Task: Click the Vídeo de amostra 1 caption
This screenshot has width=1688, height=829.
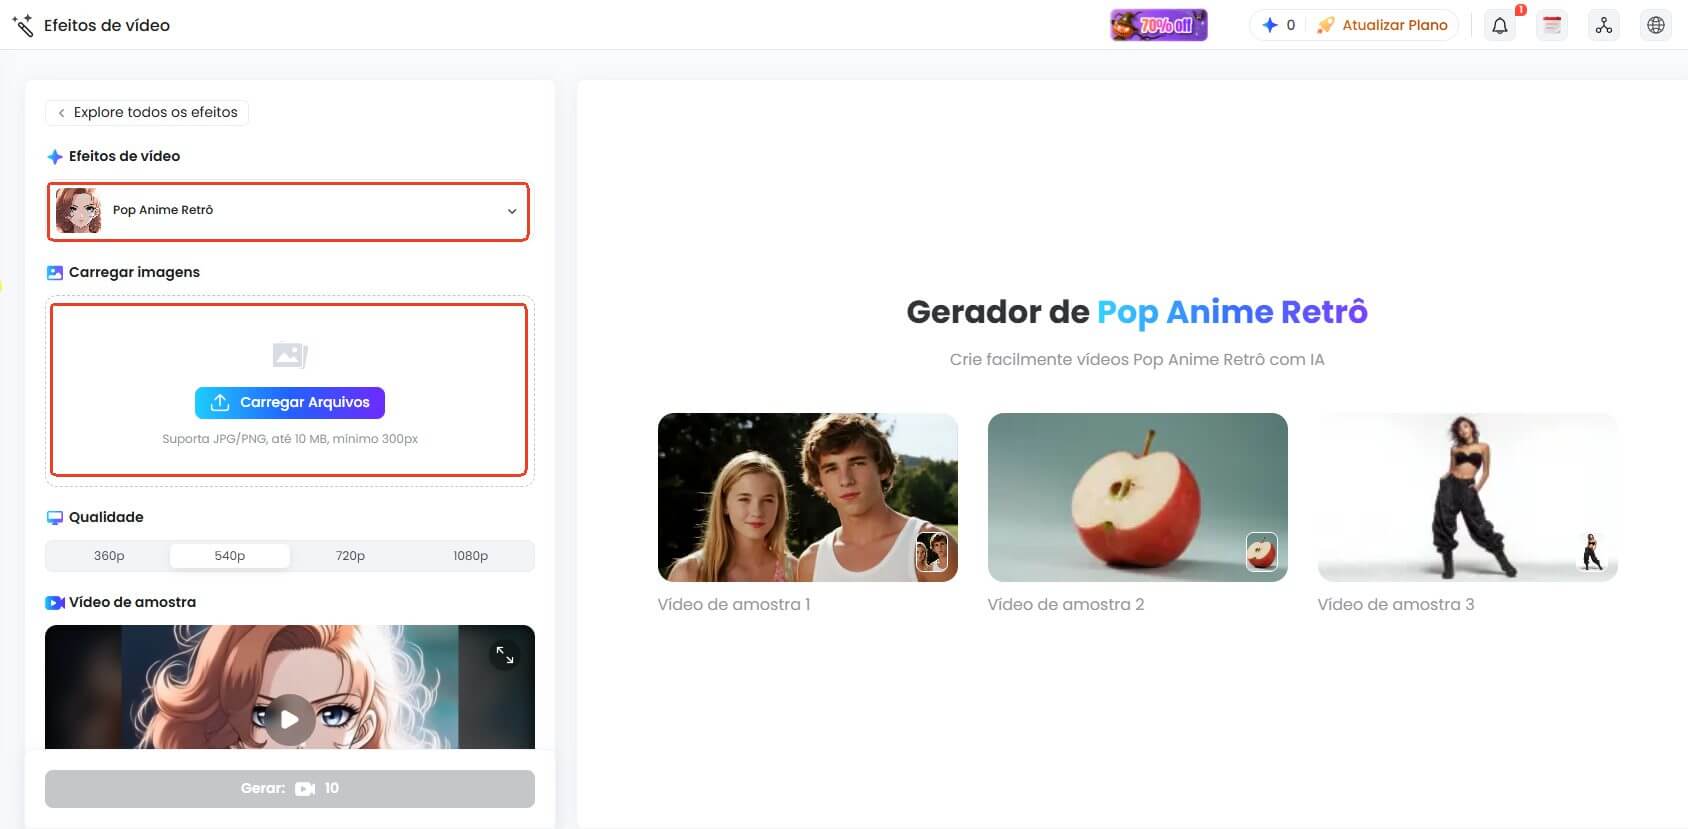Action: [x=734, y=604]
